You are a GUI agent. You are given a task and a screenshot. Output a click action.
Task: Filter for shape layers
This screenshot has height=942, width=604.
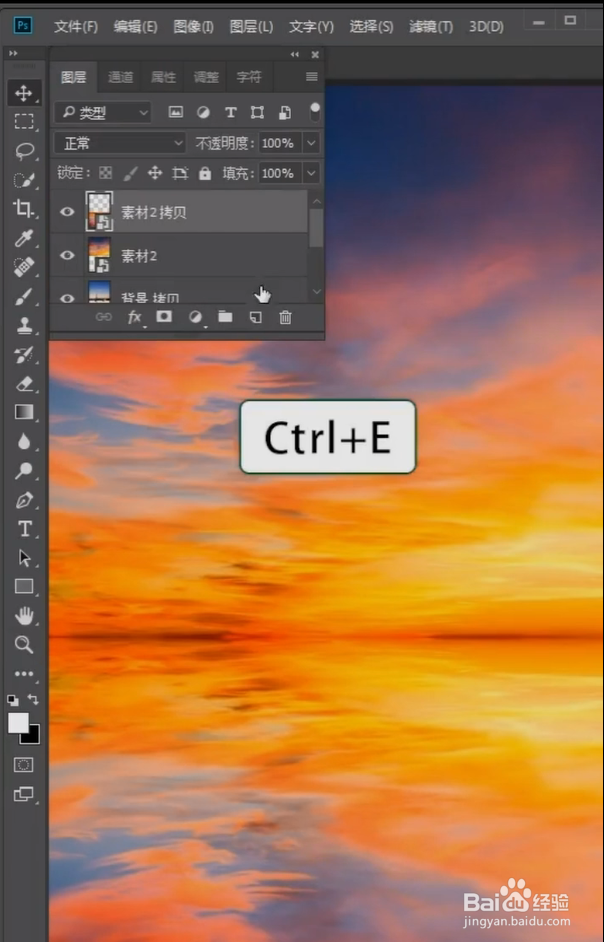tap(257, 112)
